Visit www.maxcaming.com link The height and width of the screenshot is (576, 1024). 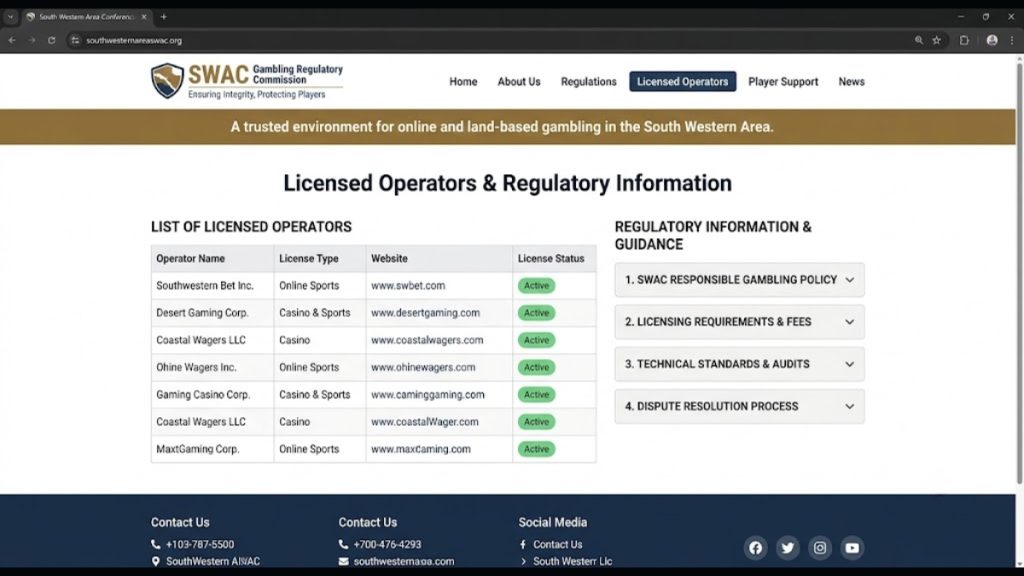pos(421,449)
